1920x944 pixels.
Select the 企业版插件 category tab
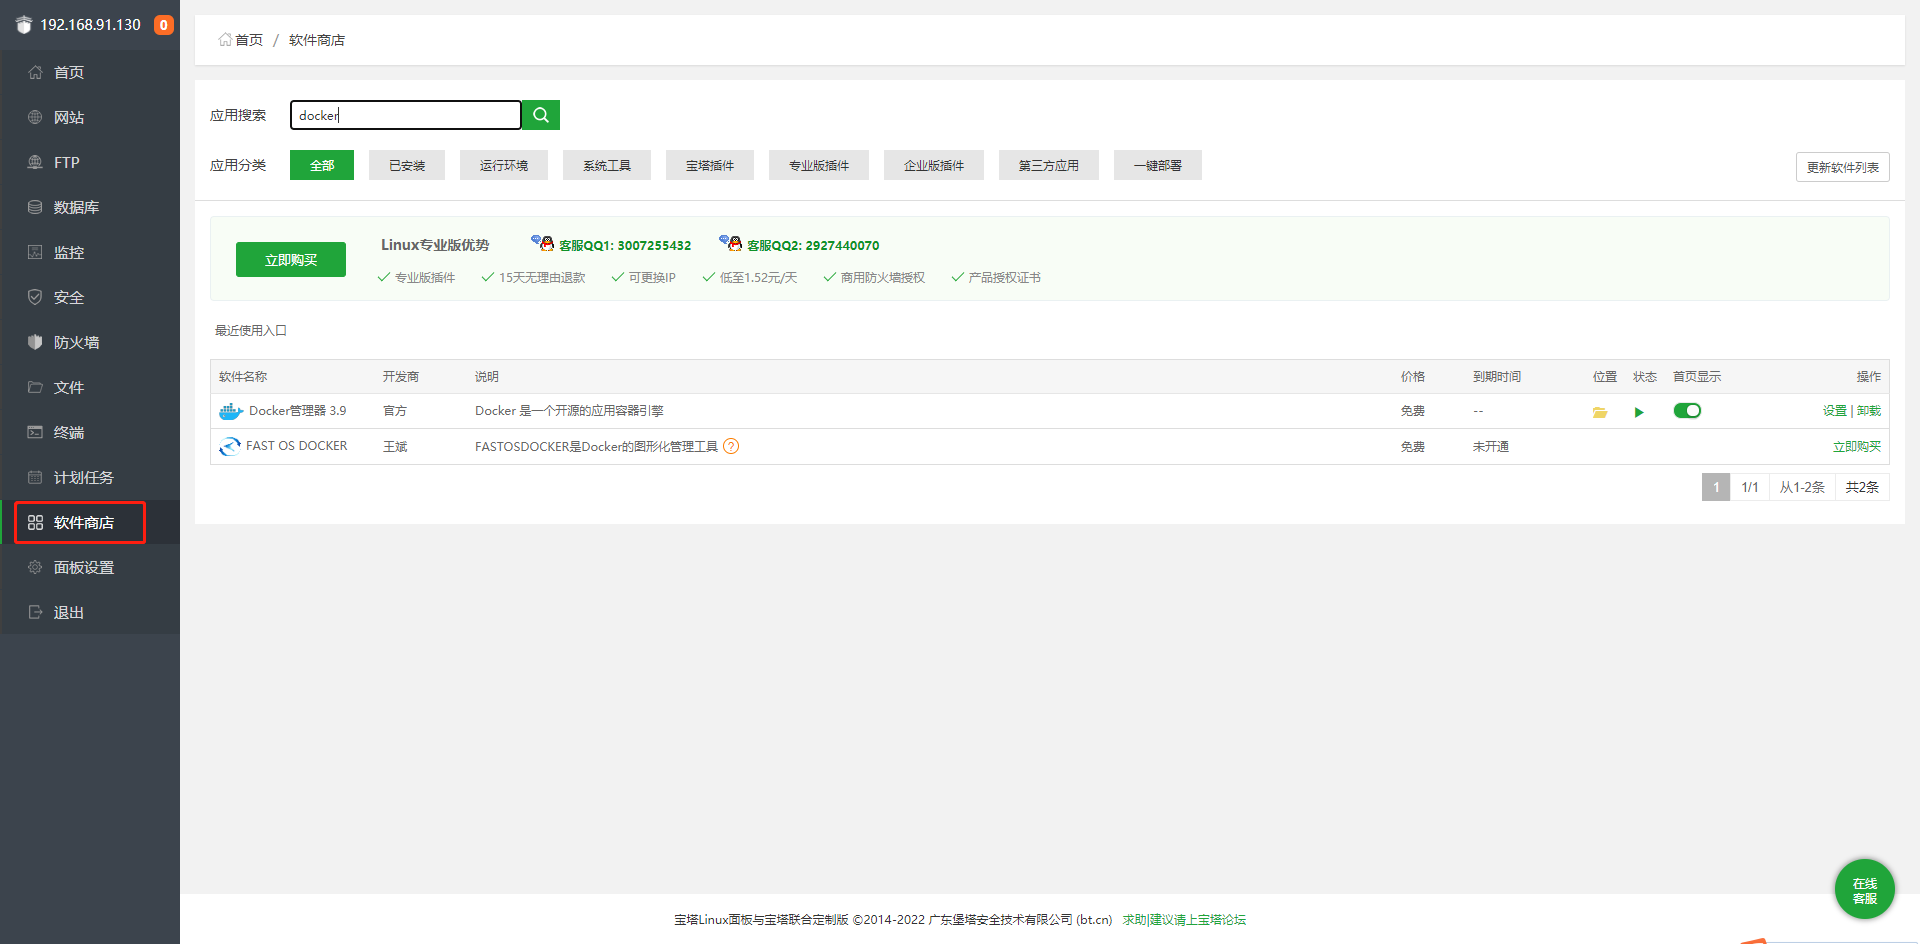(934, 165)
